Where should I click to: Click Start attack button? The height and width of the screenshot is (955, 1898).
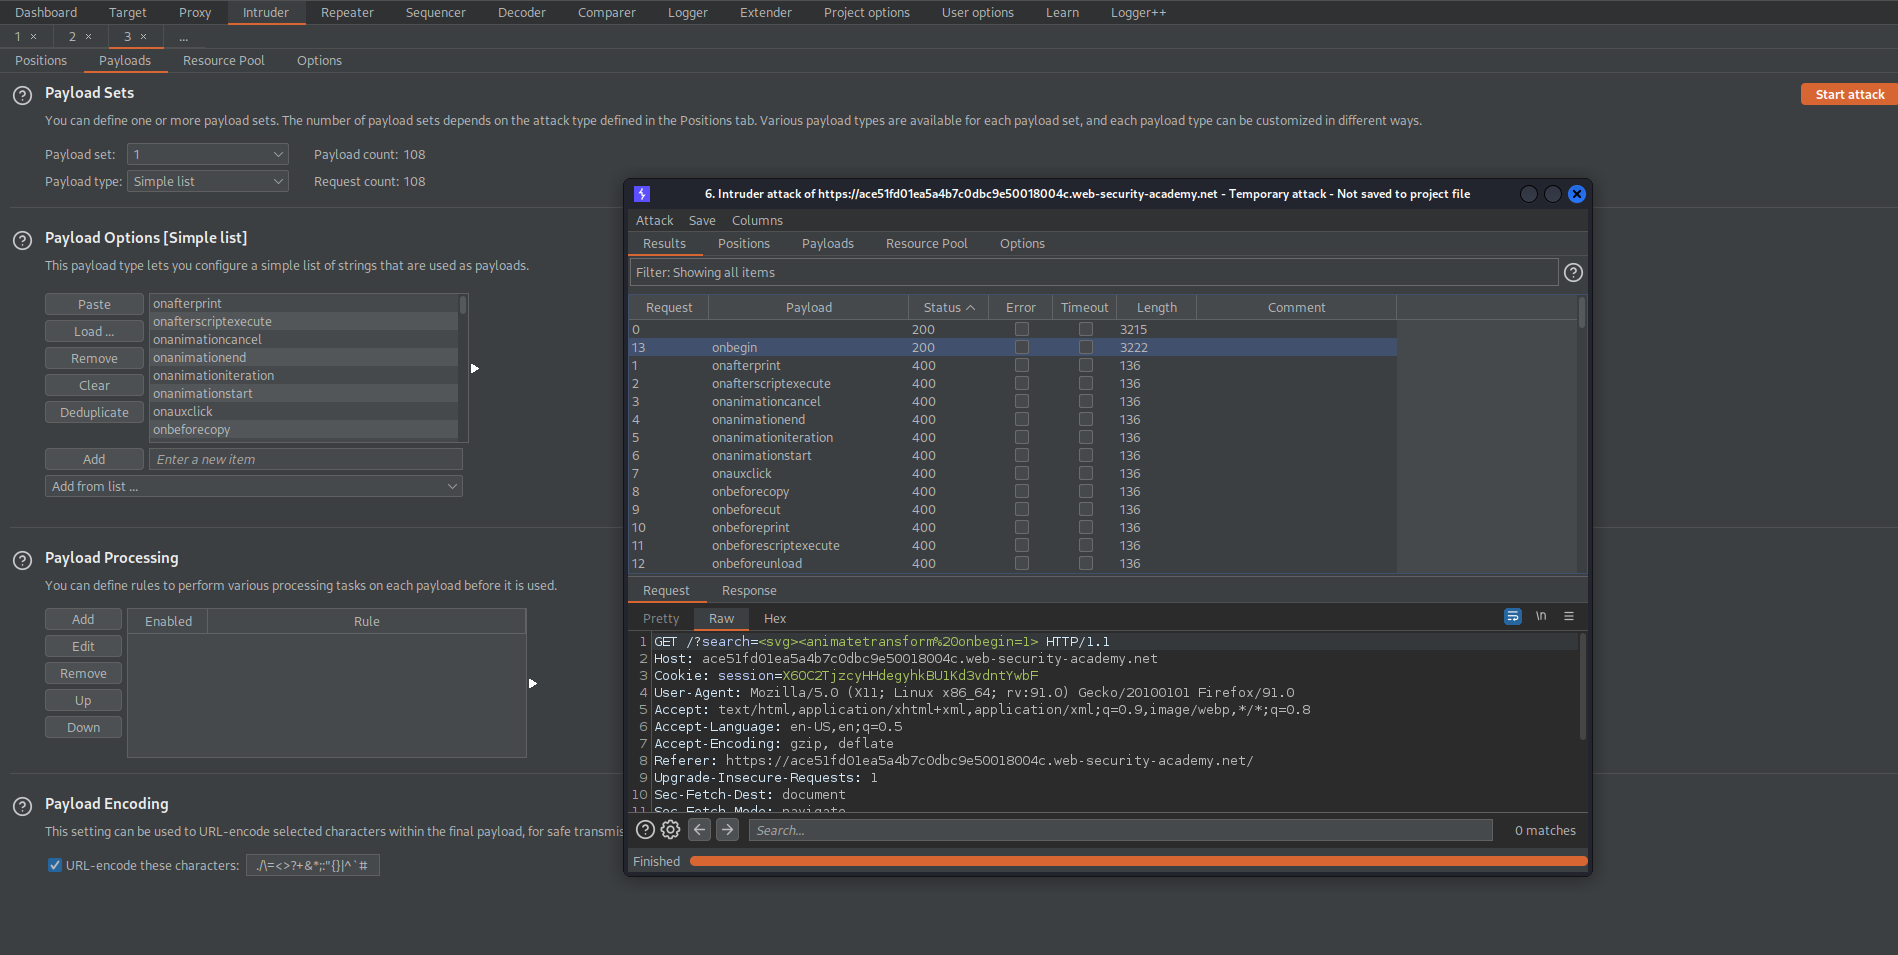[1849, 94]
